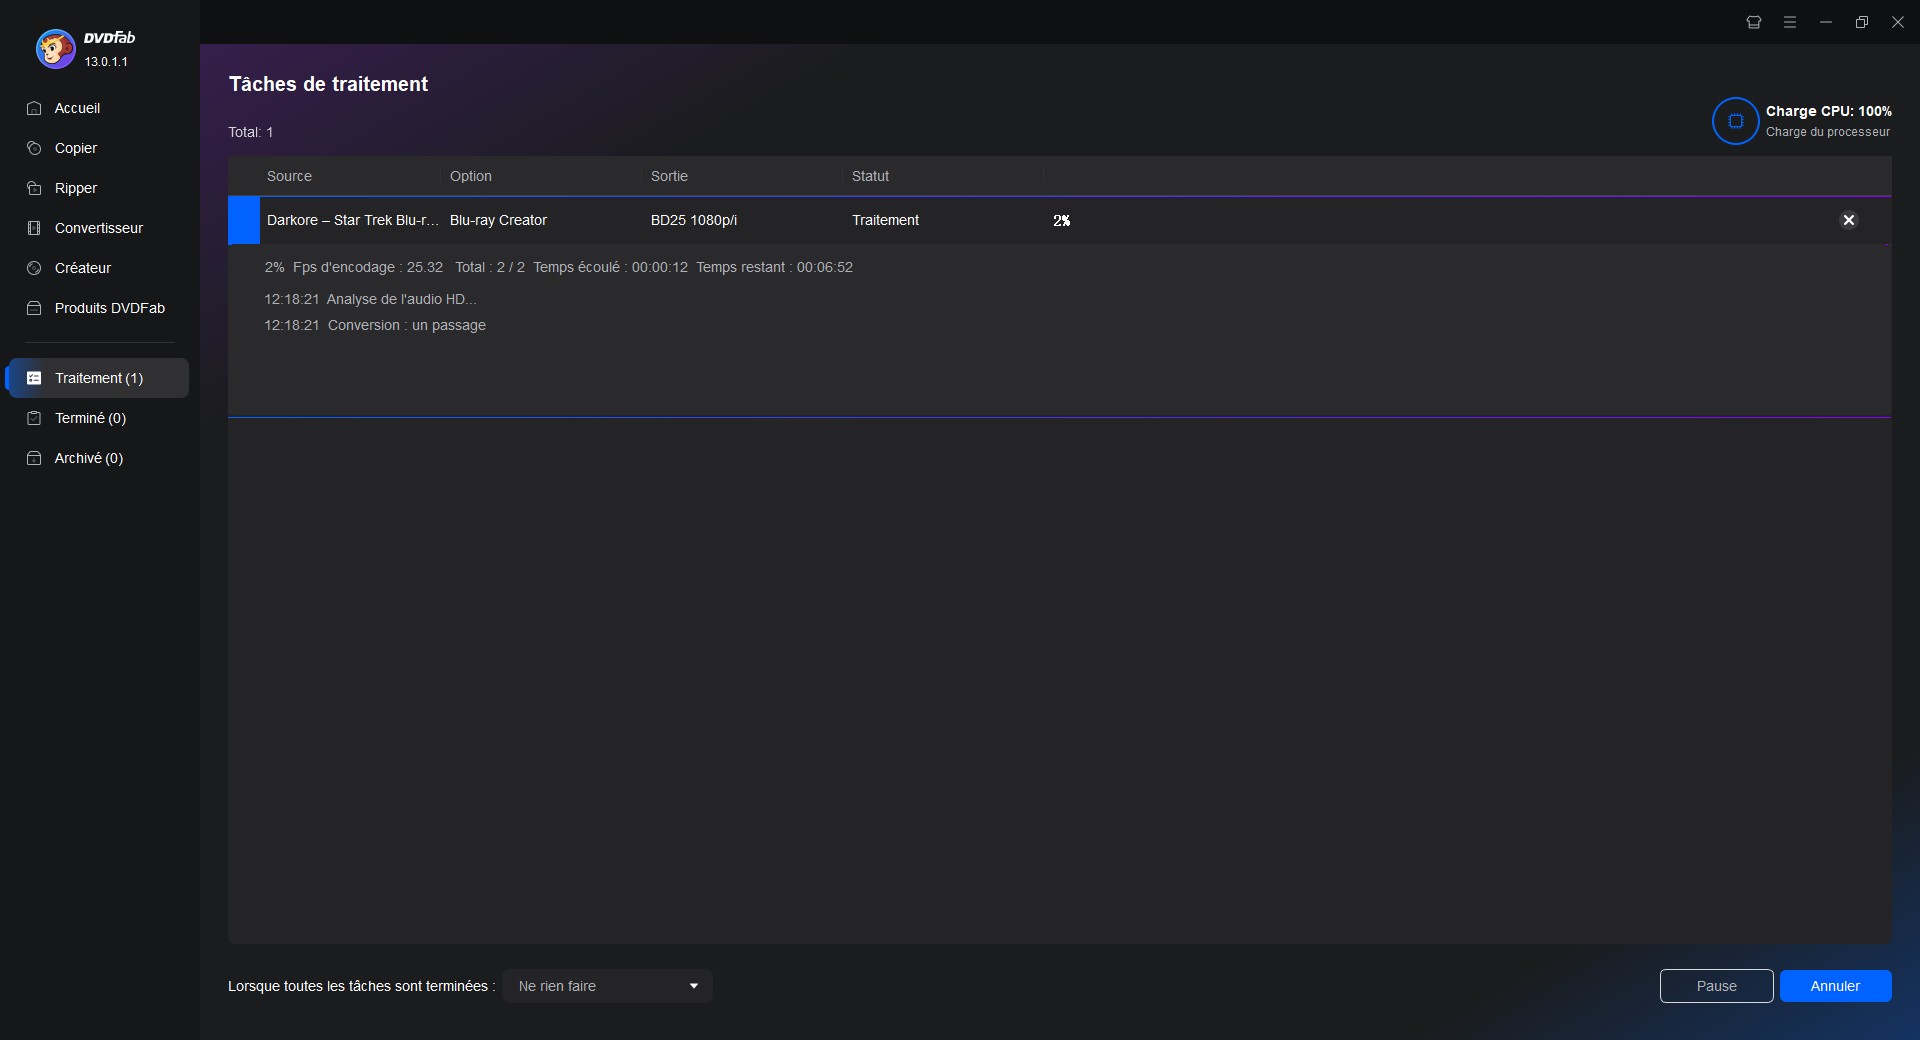Open the Copier module
The height and width of the screenshot is (1040, 1920).
pos(75,148)
